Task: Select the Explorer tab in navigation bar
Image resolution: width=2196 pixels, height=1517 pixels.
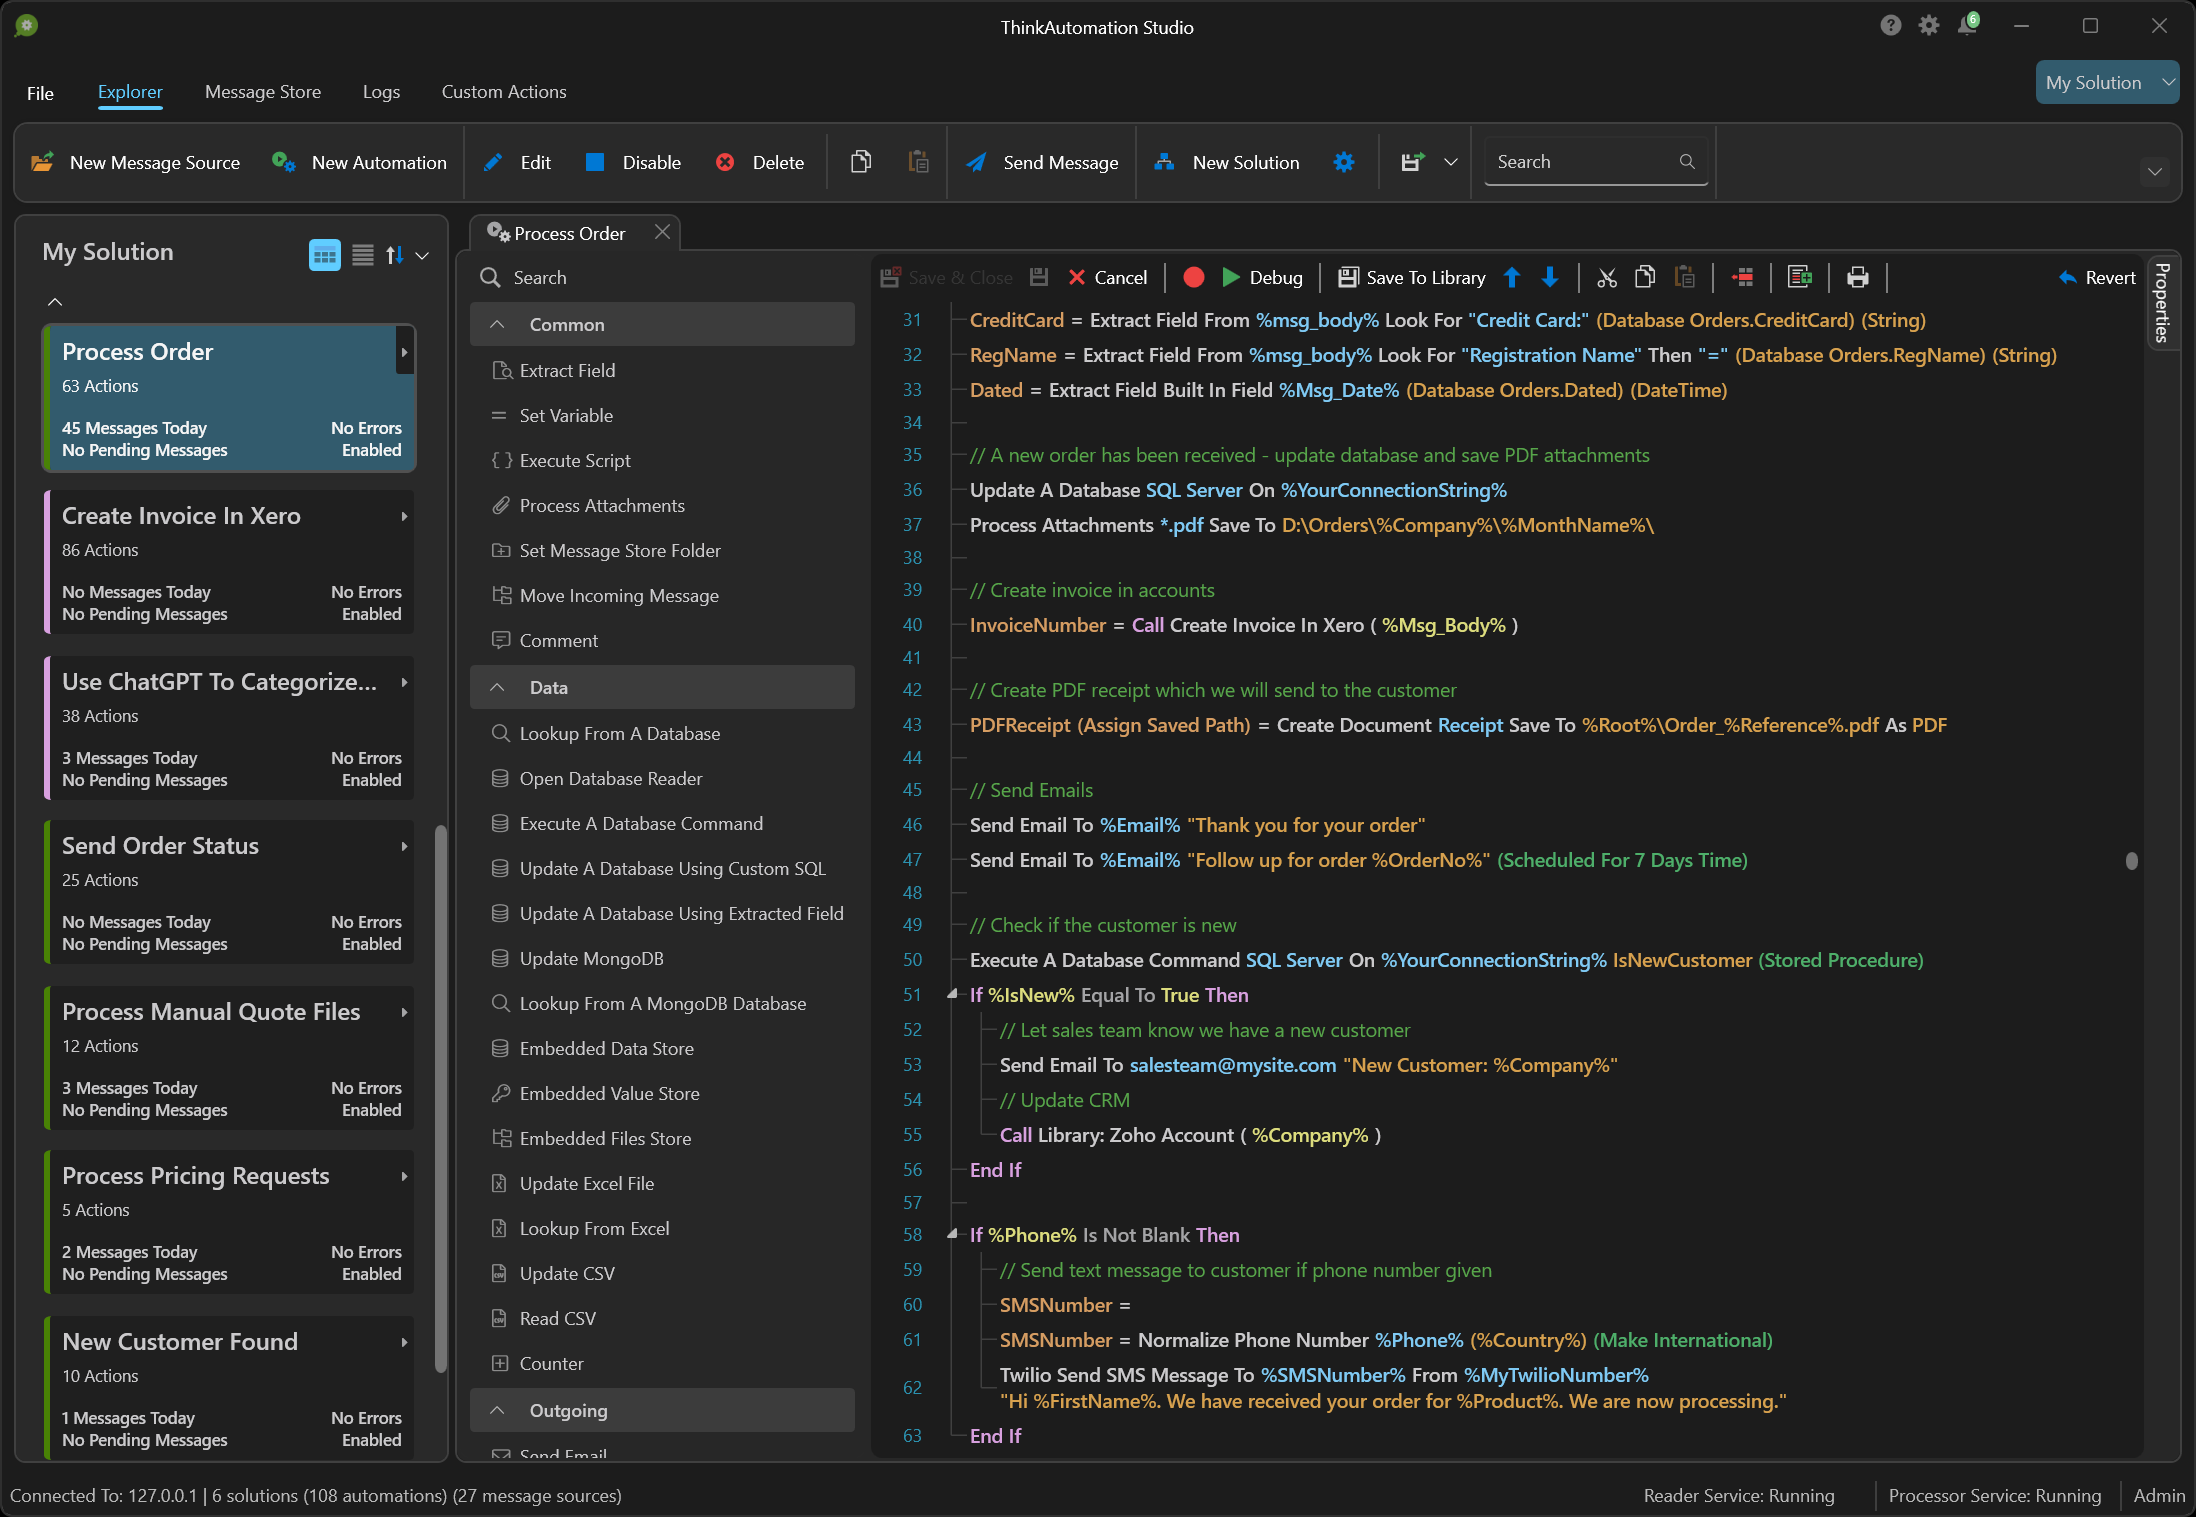Action: pos(128,92)
